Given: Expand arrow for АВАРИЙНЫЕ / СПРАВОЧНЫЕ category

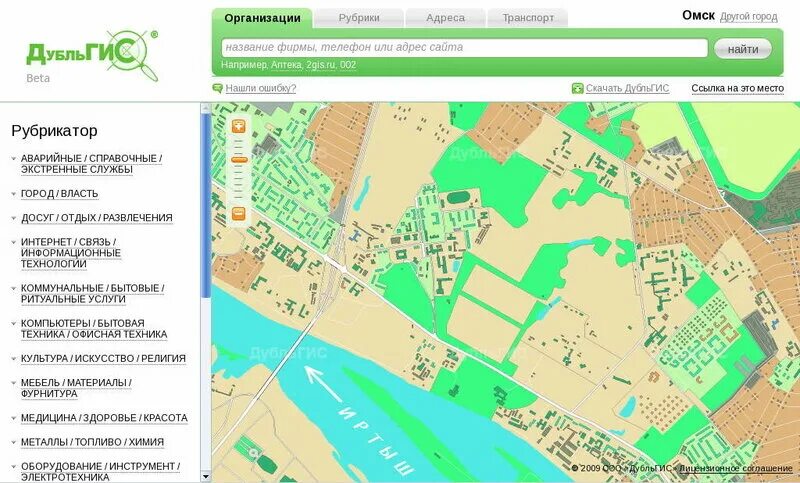Looking at the screenshot, I should (14, 159).
